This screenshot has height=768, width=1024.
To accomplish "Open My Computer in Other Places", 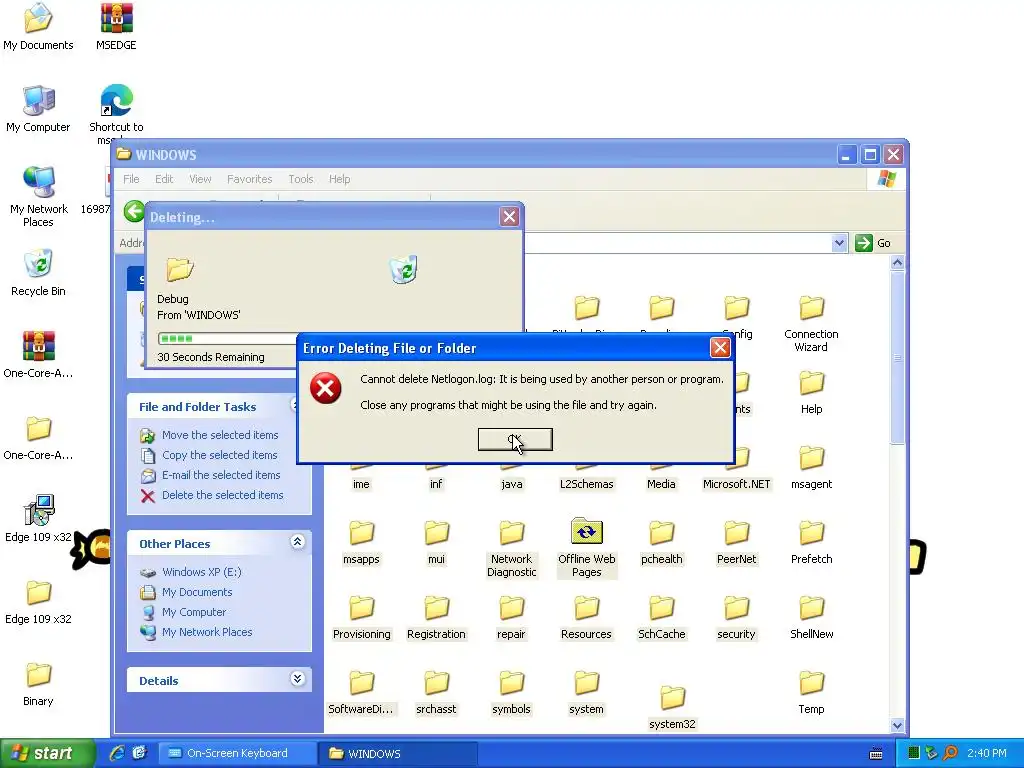I will (194, 612).
